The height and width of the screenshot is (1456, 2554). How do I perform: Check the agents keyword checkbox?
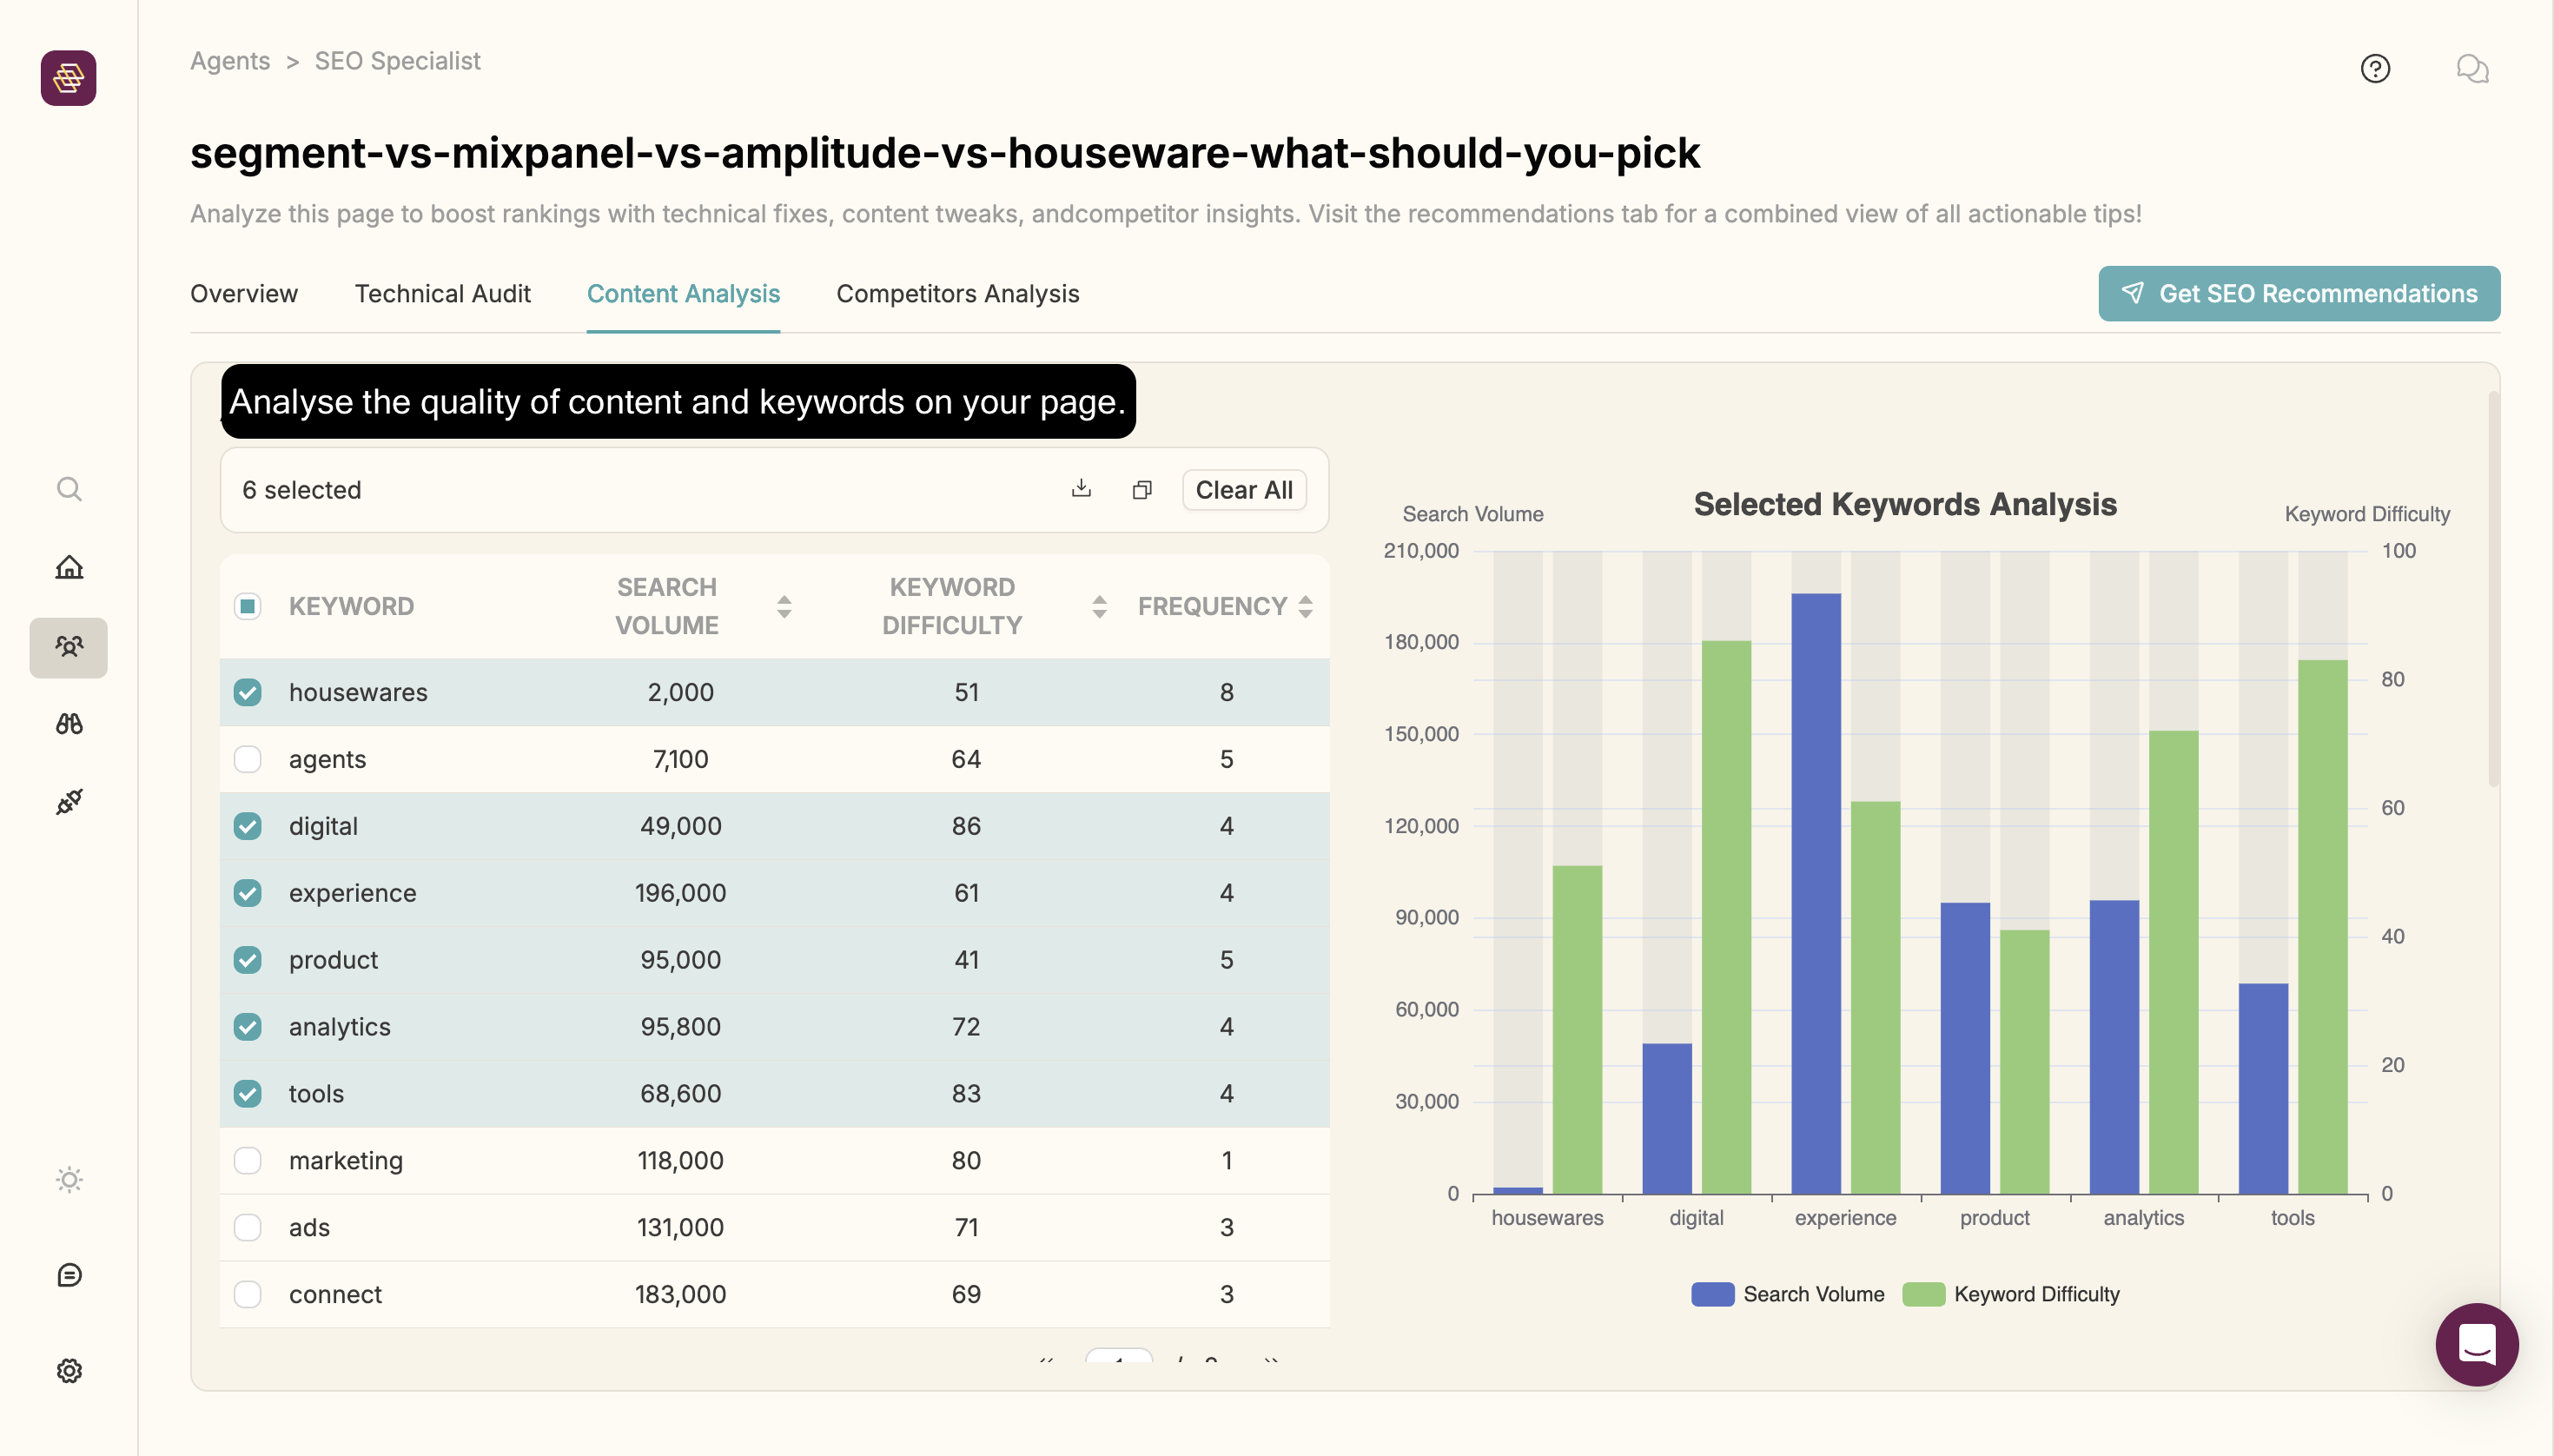(x=248, y=759)
